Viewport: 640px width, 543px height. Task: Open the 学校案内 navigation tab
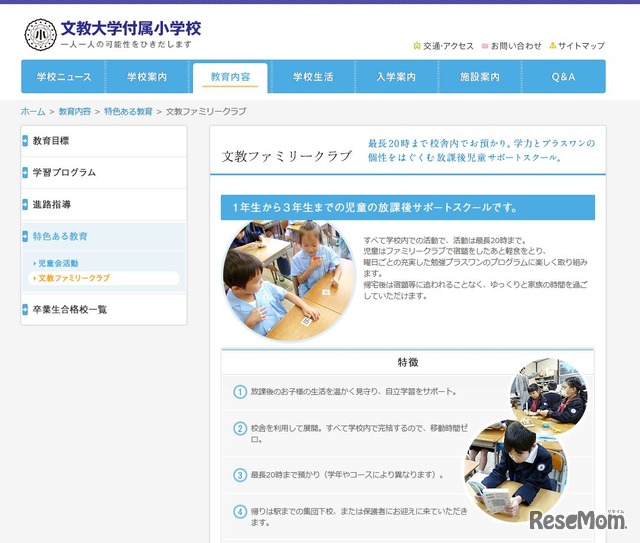click(x=147, y=77)
